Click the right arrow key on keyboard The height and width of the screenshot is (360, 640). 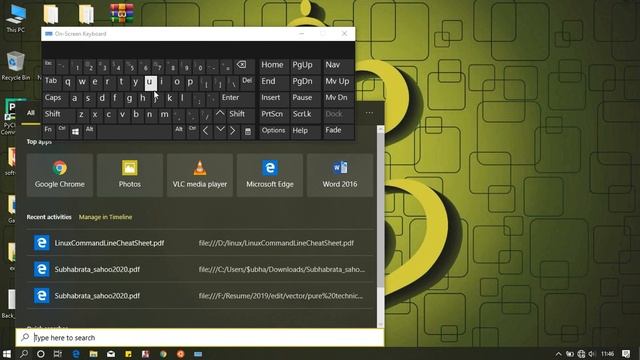click(x=233, y=131)
